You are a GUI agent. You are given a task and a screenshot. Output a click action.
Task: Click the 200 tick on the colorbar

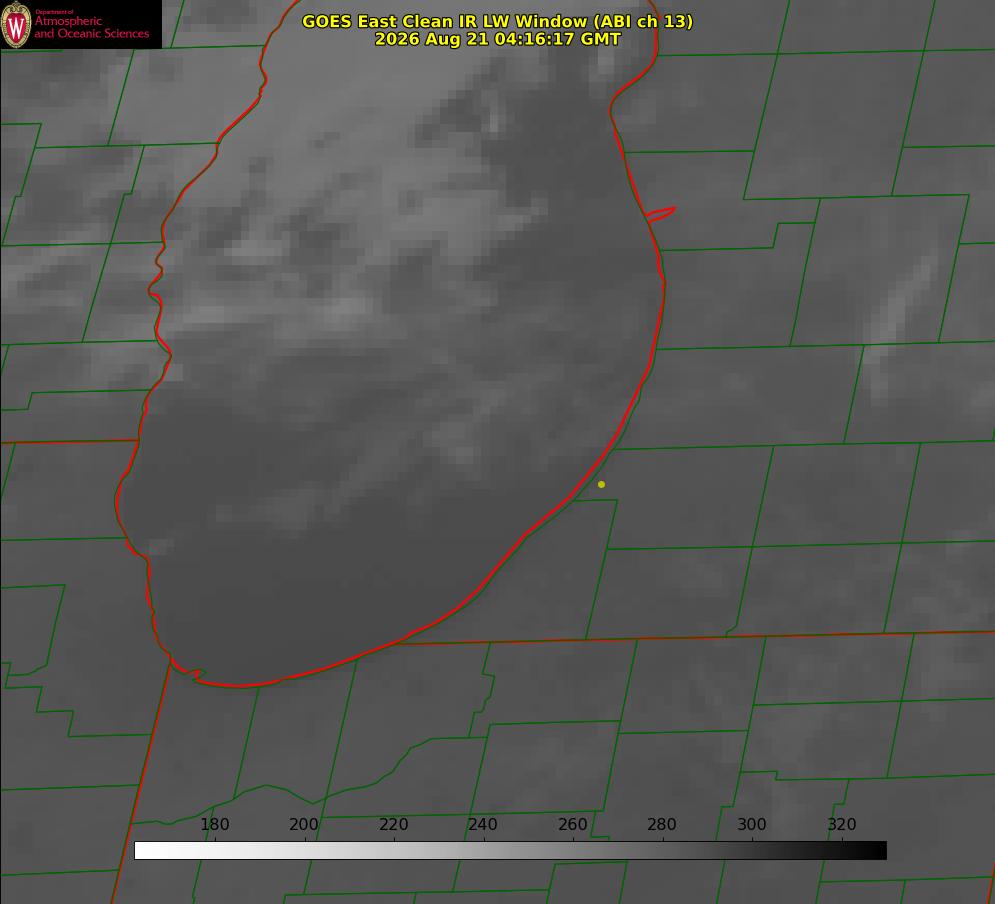click(x=304, y=824)
